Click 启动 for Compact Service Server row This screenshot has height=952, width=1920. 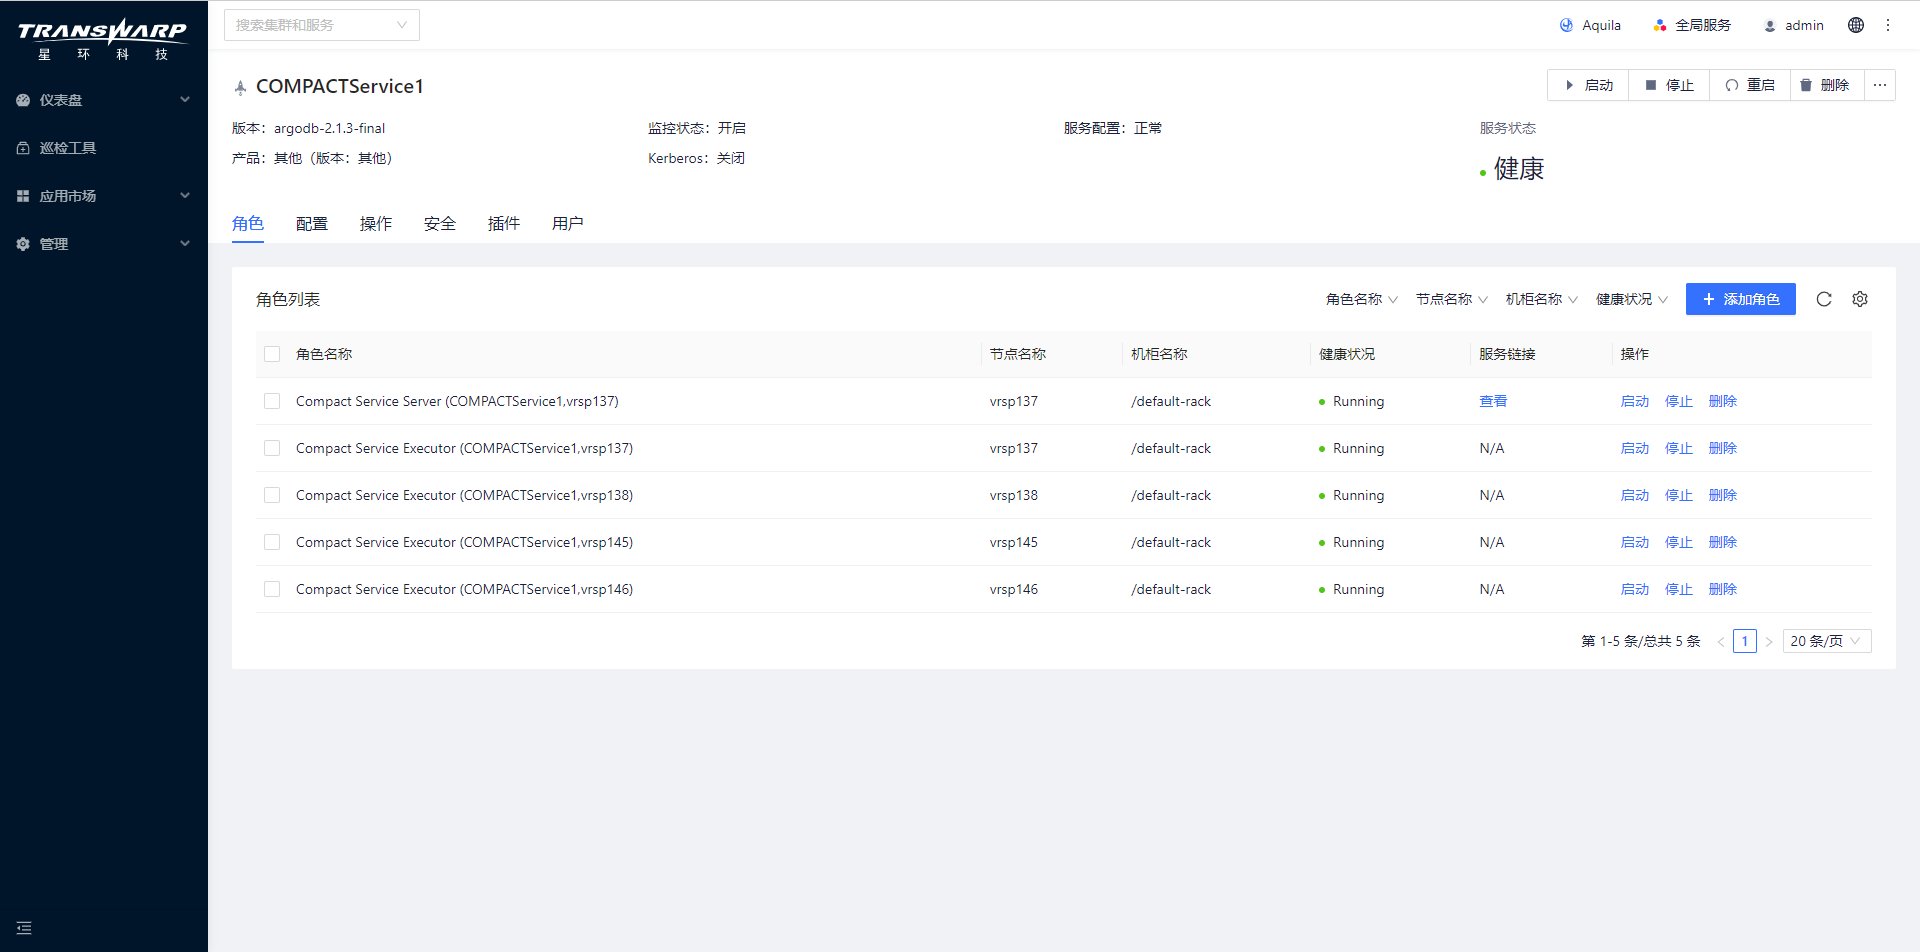[x=1635, y=401]
